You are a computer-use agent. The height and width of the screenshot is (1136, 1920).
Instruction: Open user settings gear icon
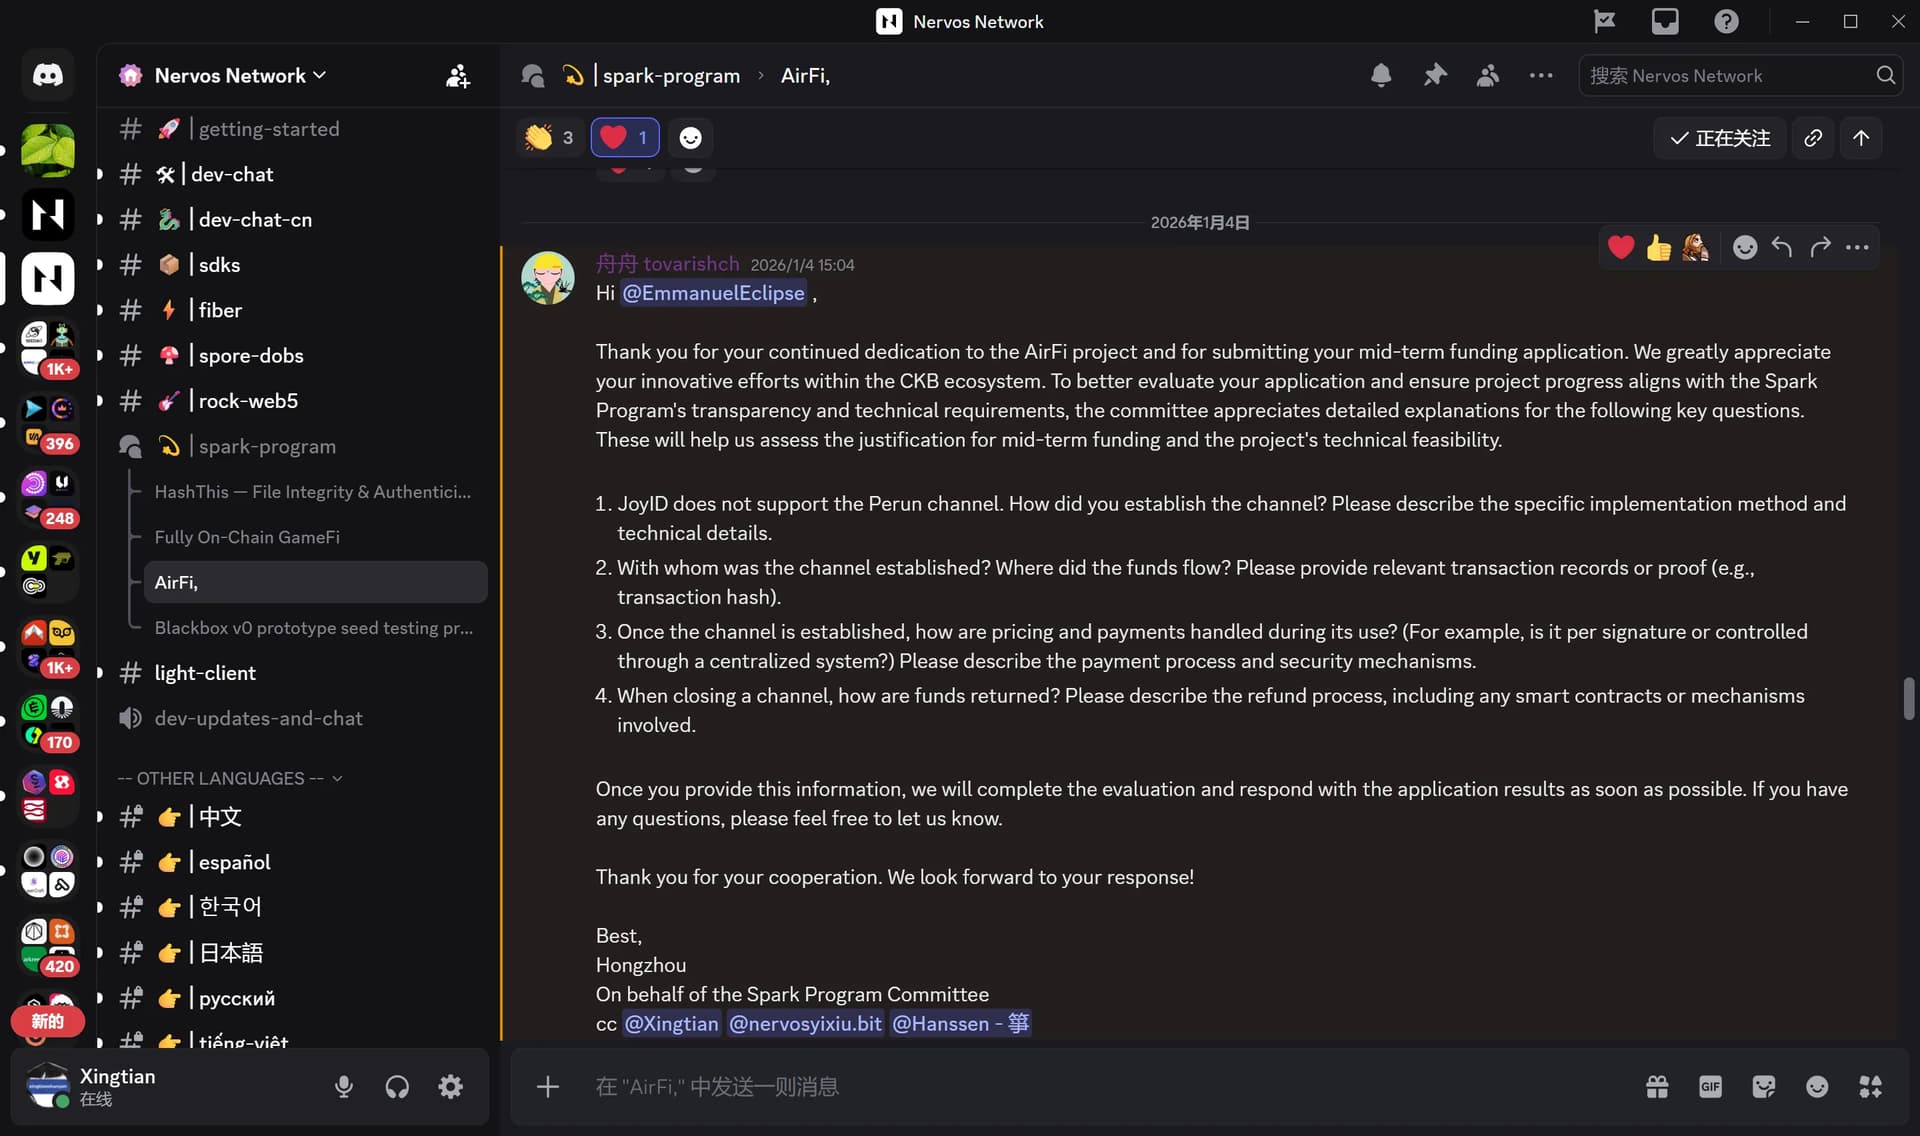click(451, 1087)
